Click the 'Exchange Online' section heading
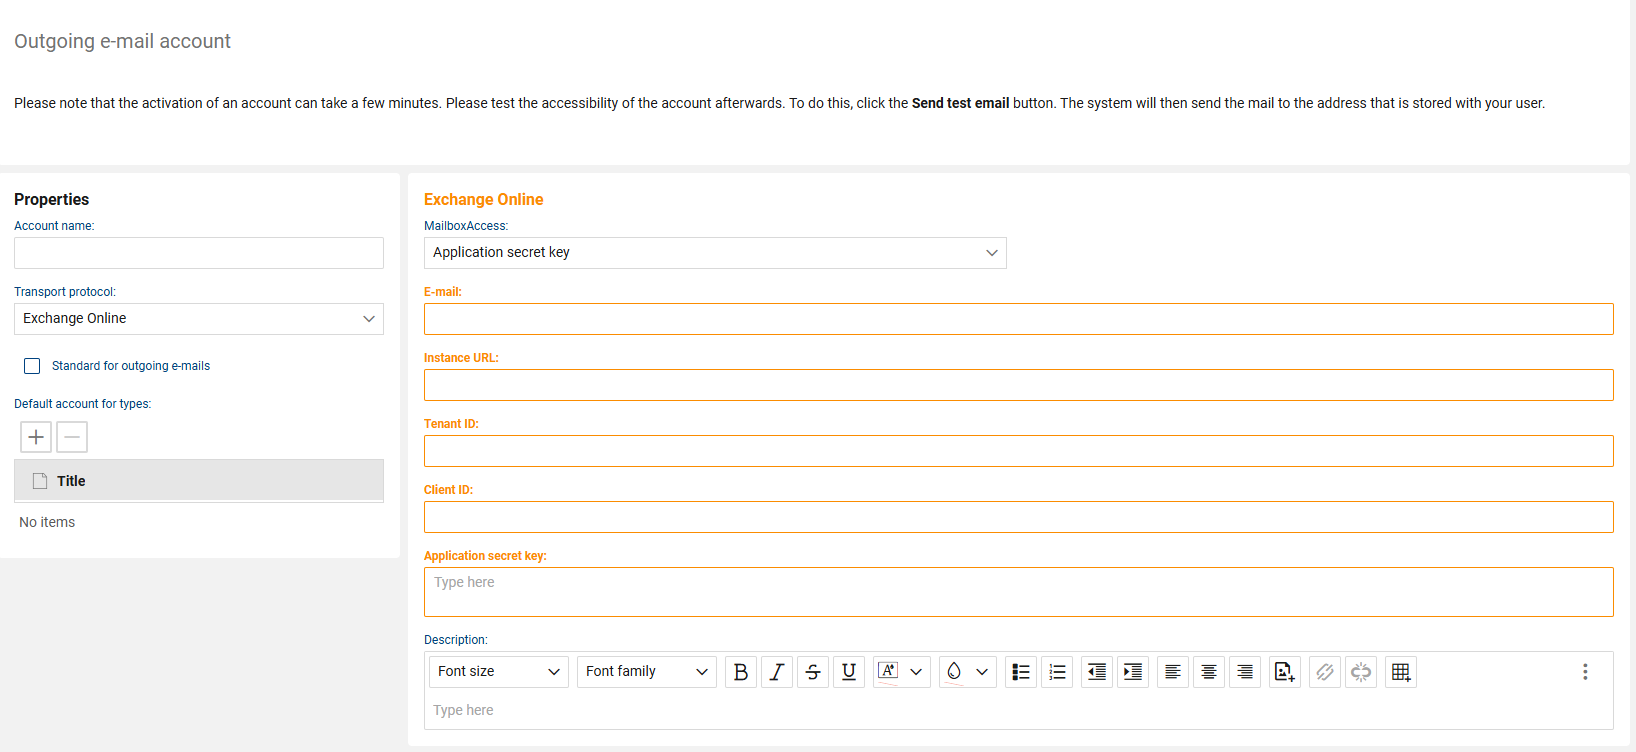The image size is (1636, 752). pyautogui.click(x=484, y=199)
